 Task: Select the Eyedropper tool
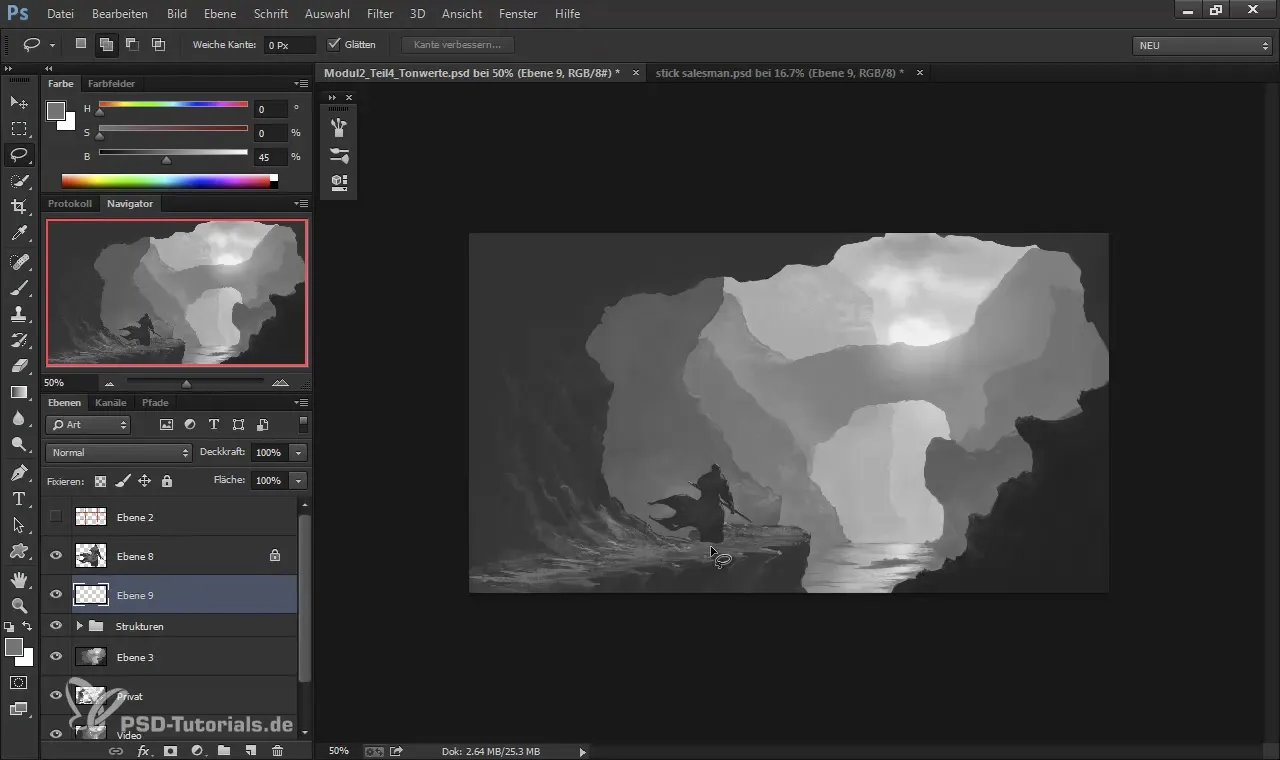pos(18,233)
